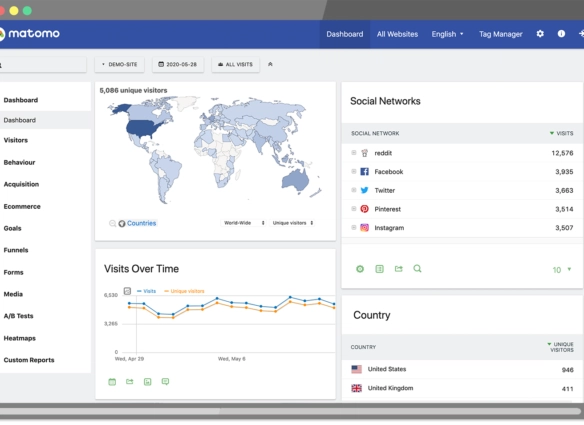
Task: Click the Pinterest logo icon
Action: tap(365, 209)
